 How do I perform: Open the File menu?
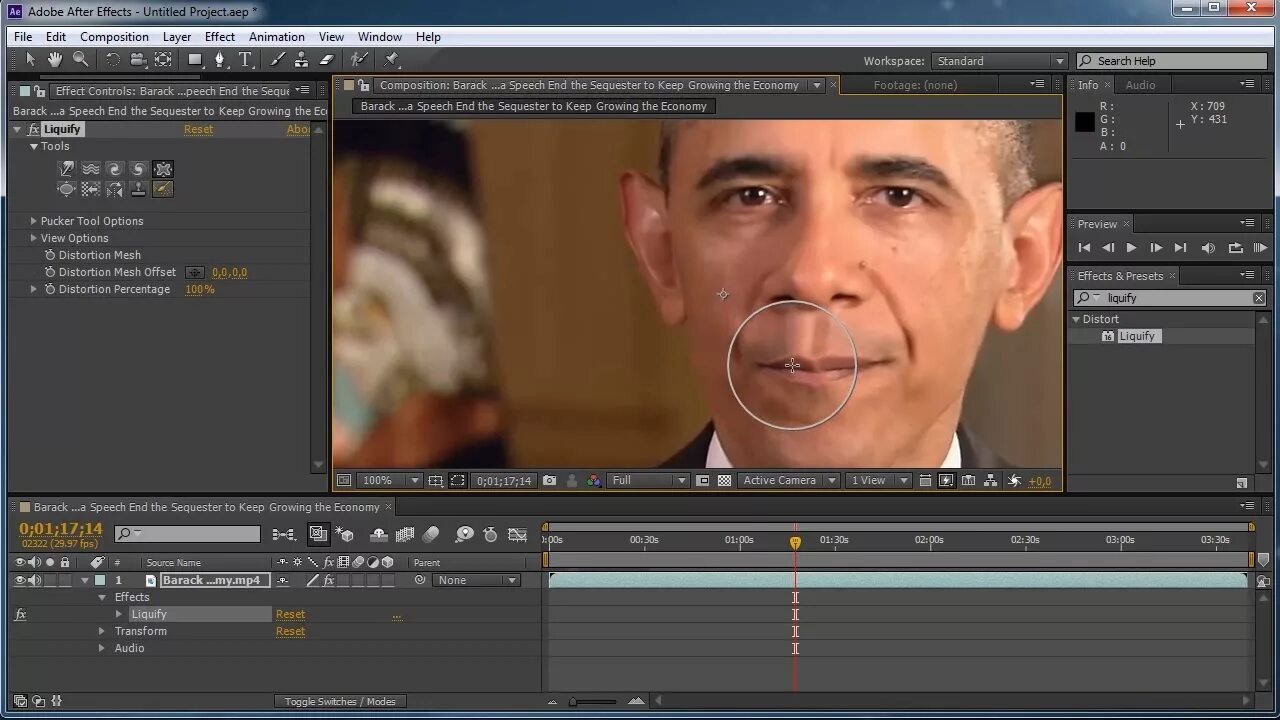pos(23,37)
